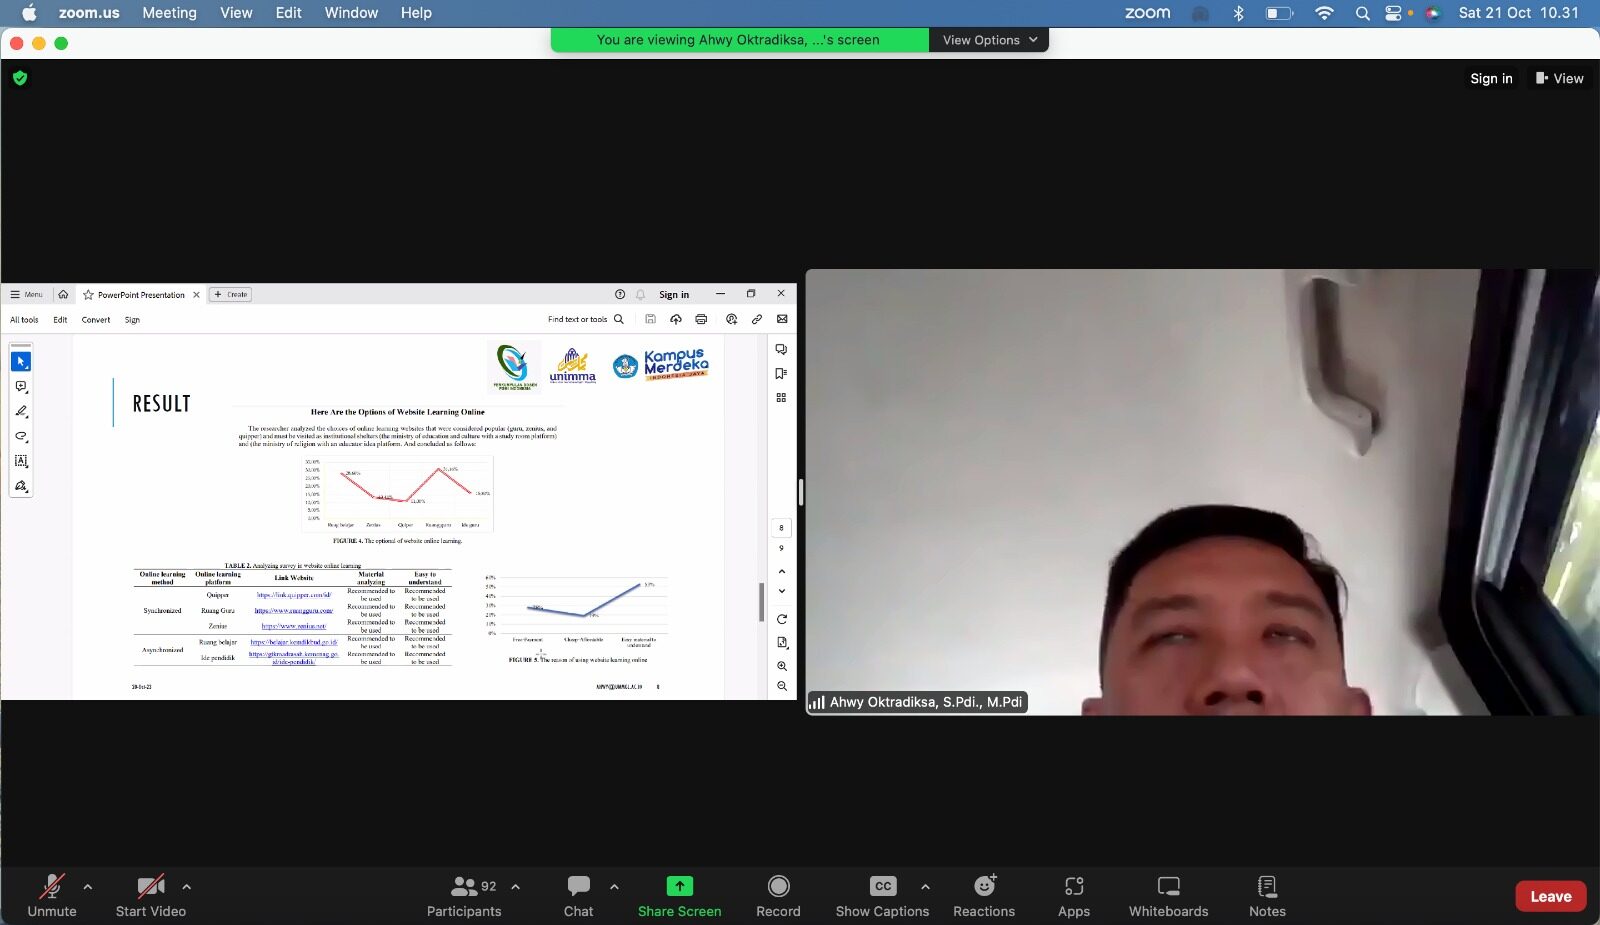Click the green encryption shield icon
Image resolution: width=1600 pixels, height=925 pixels.
[x=20, y=78]
